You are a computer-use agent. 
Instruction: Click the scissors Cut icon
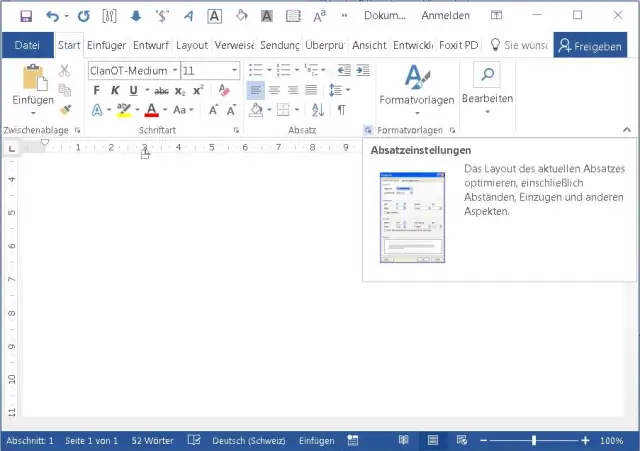(64, 71)
